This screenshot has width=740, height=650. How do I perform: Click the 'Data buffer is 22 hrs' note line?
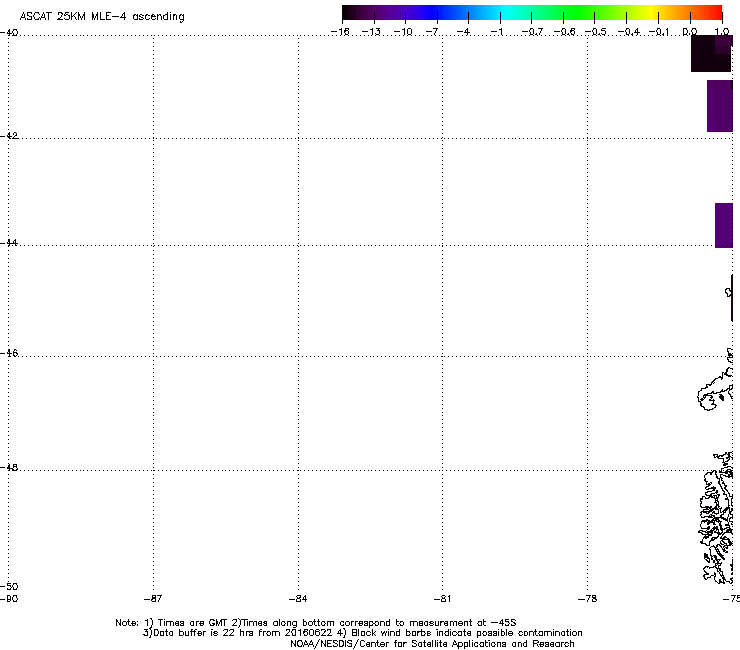pyautogui.click(x=362, y=633)
